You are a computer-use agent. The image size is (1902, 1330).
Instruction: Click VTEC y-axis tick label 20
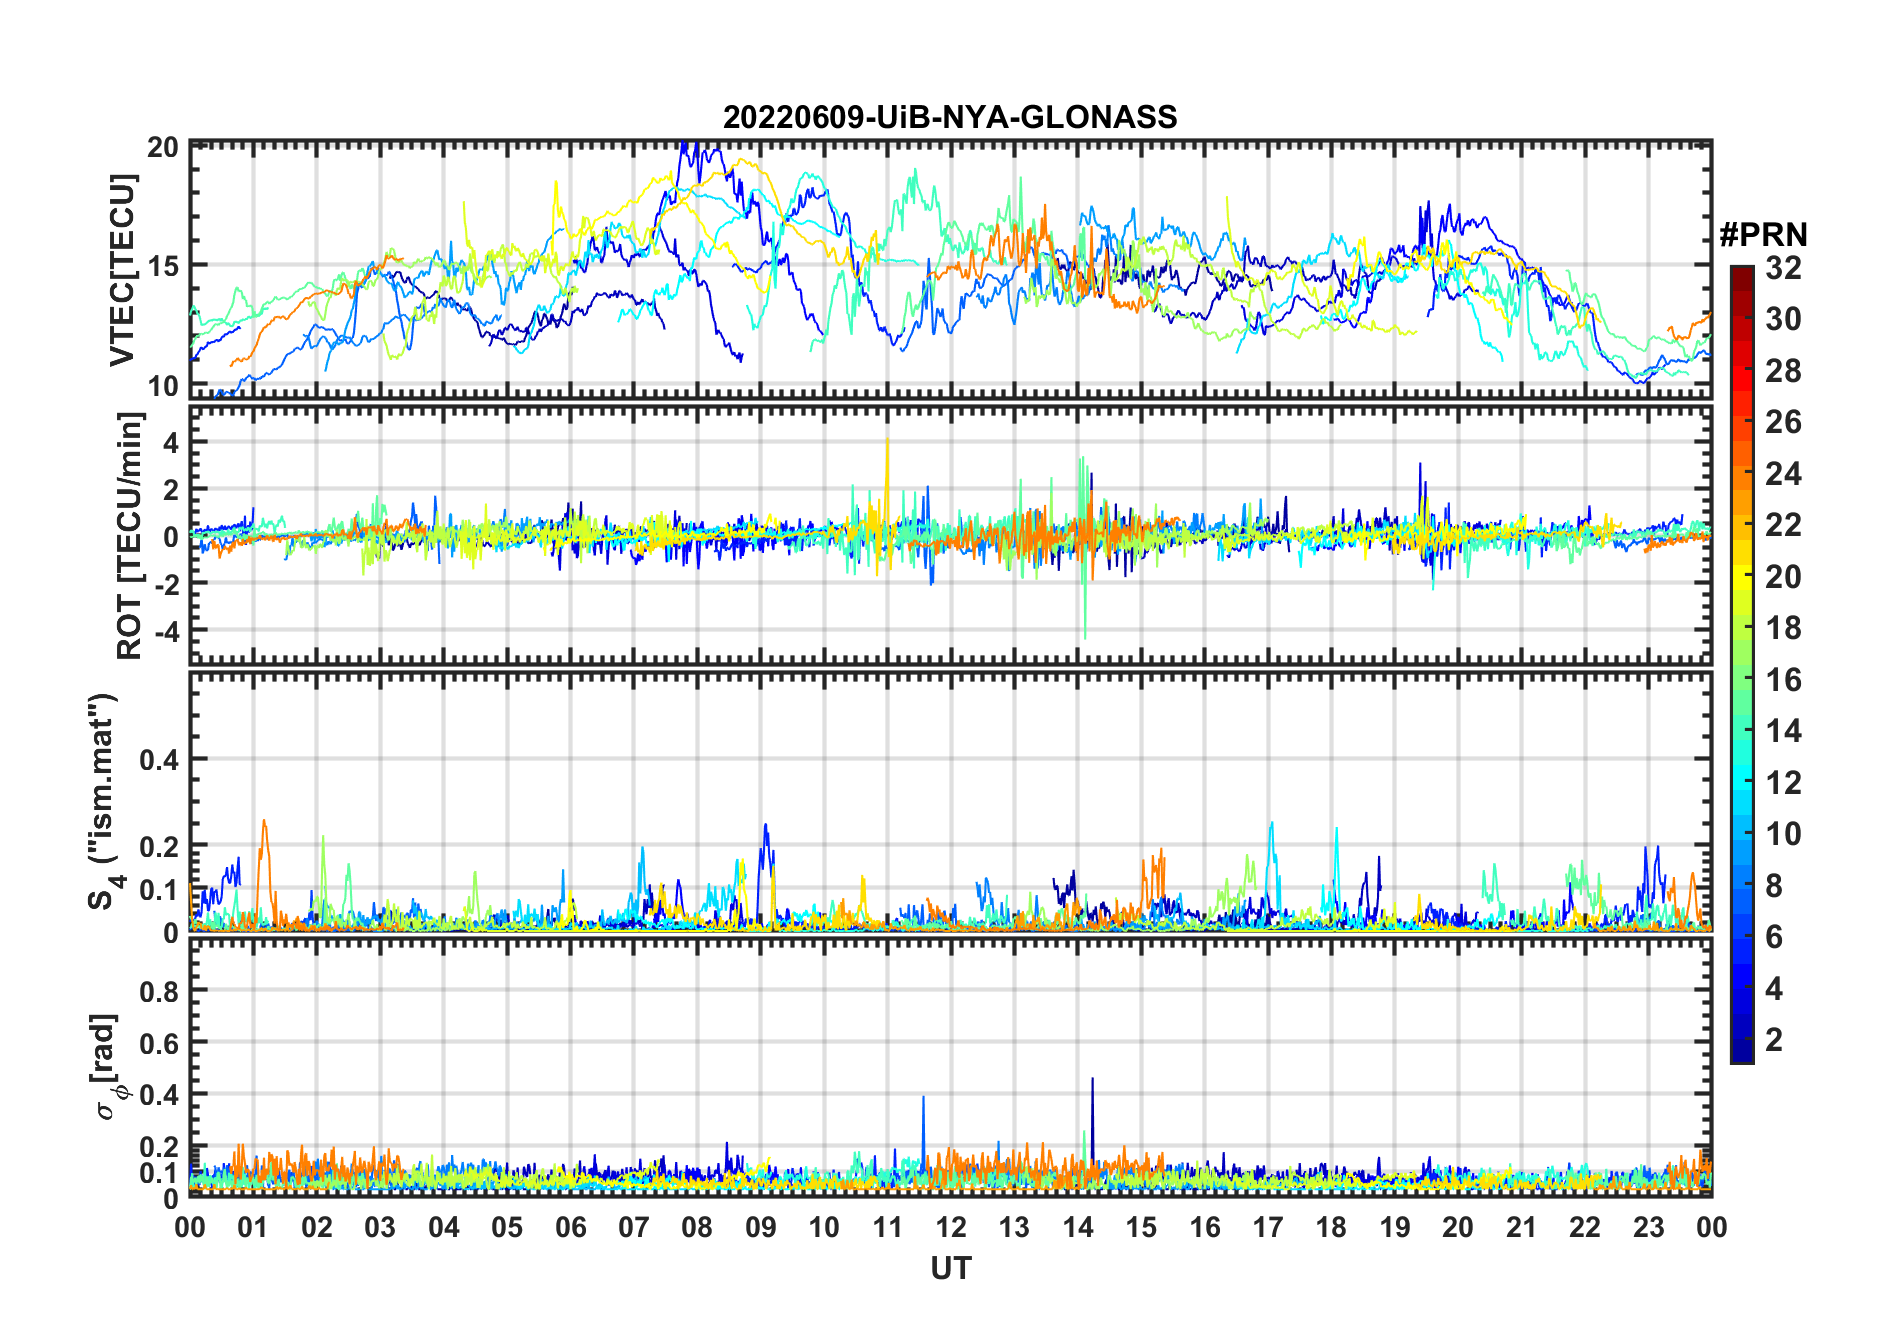click(162, 148)
